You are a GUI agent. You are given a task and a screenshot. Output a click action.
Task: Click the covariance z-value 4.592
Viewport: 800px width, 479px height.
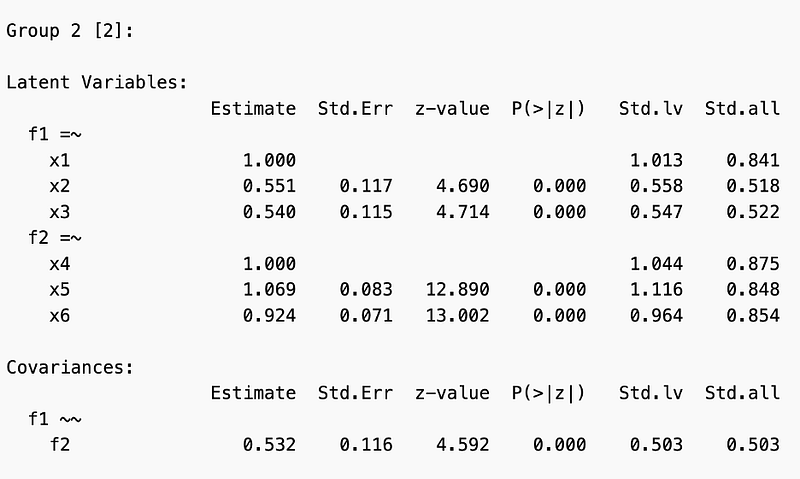[461, 445]
